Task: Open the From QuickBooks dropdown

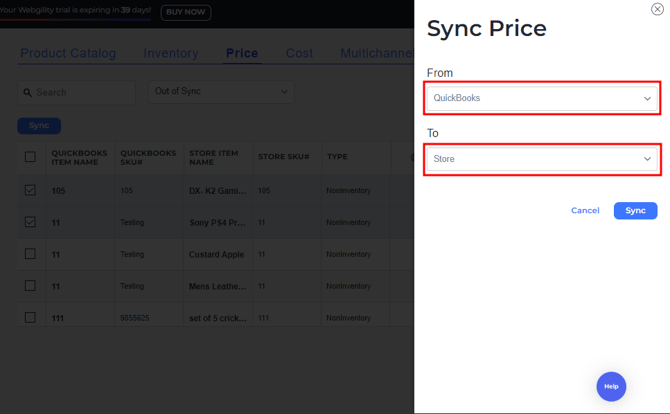Action: pyautogui.click(x=541, y=98)
